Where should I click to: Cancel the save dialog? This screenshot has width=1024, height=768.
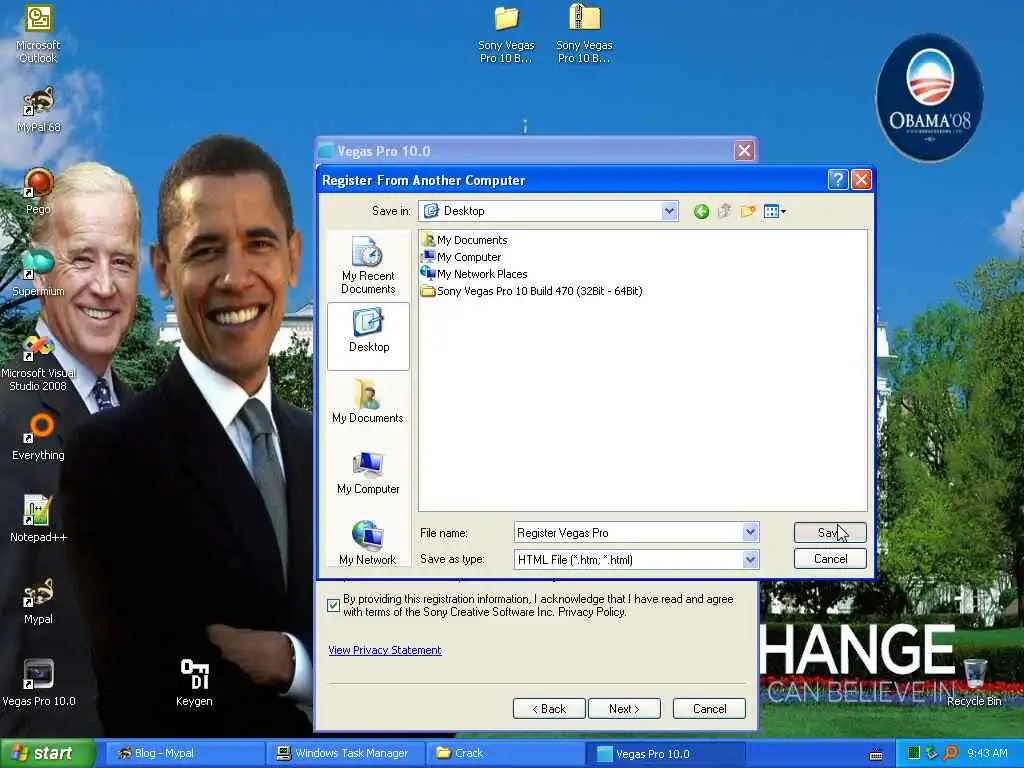coord(830,559)
